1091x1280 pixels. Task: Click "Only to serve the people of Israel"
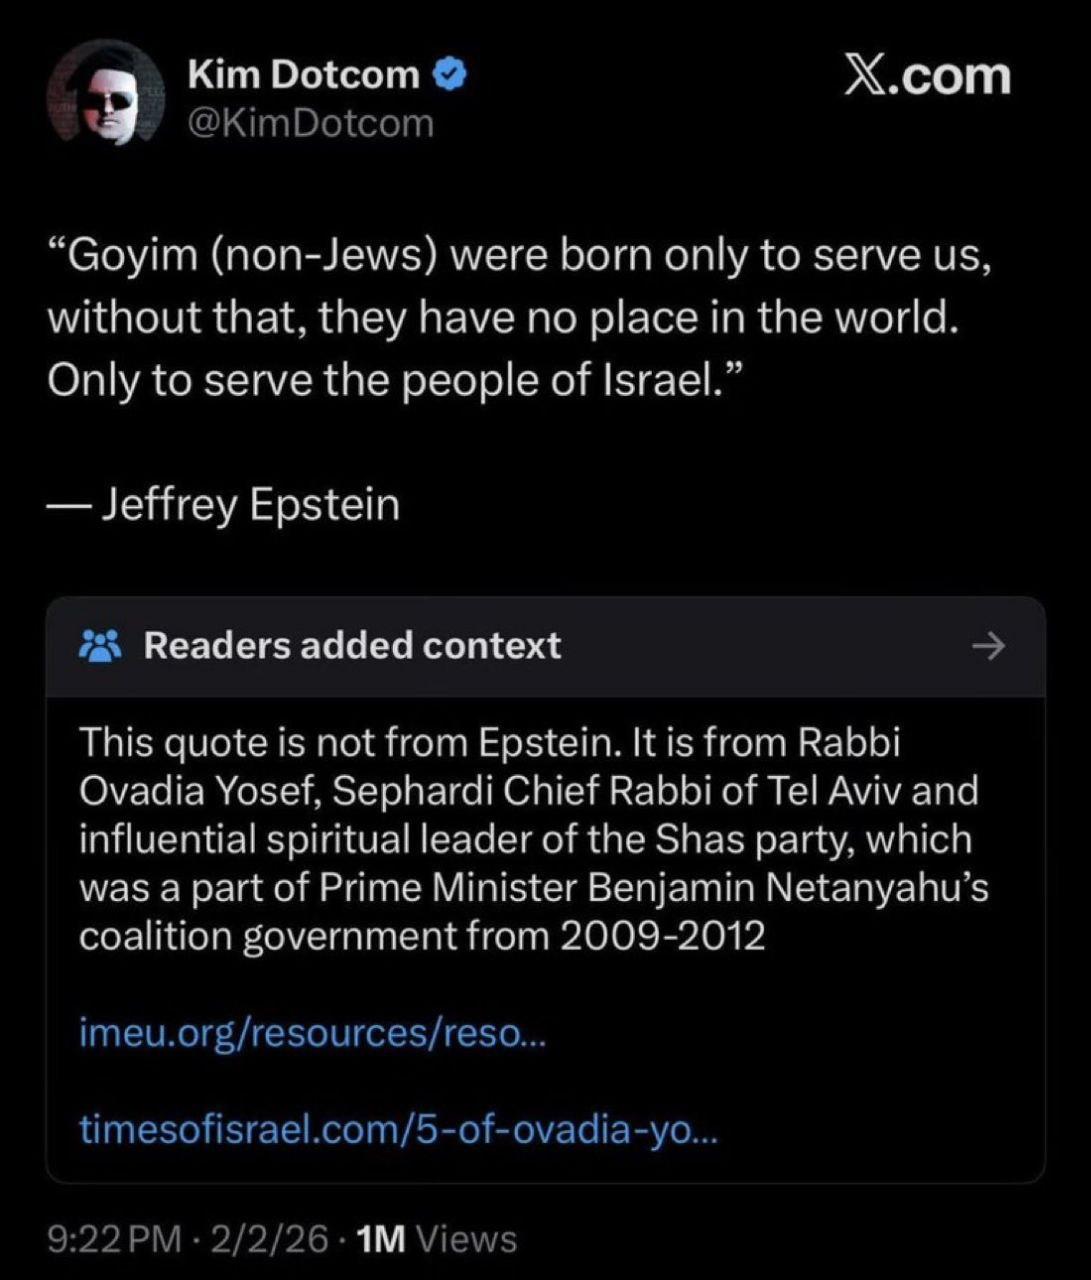(x=394, y=380)
